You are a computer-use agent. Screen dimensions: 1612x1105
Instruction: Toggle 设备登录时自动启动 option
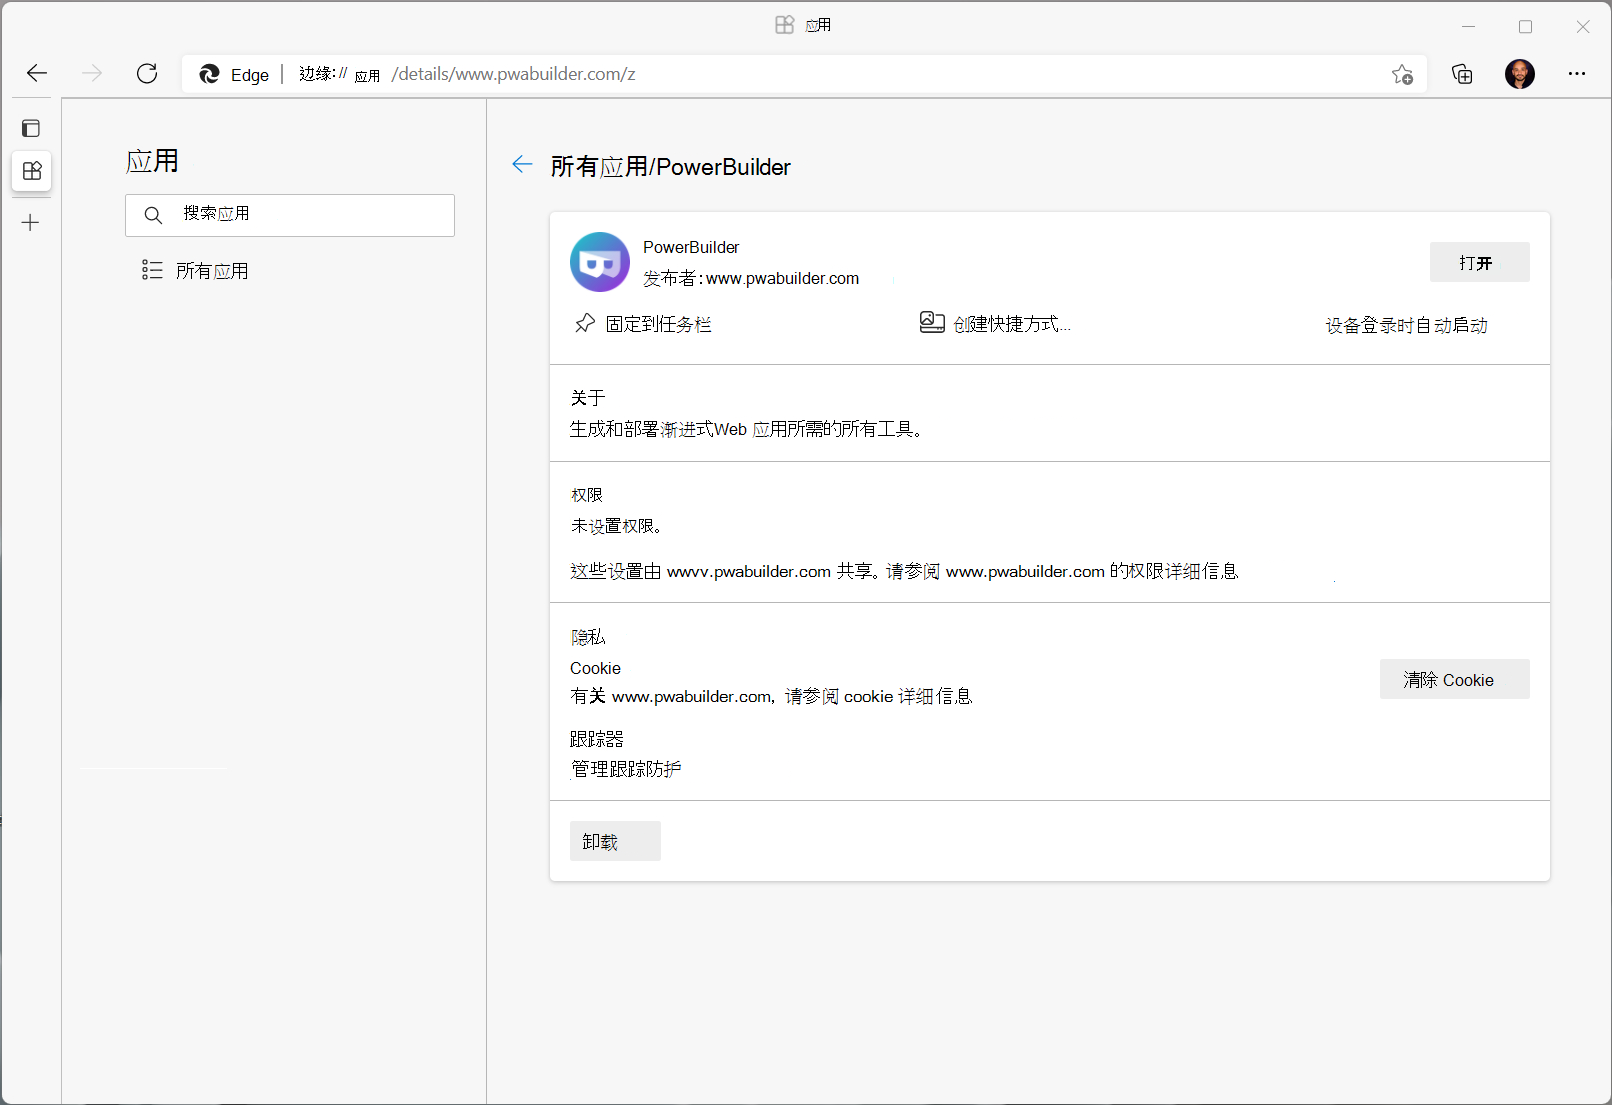(1407, 326)
